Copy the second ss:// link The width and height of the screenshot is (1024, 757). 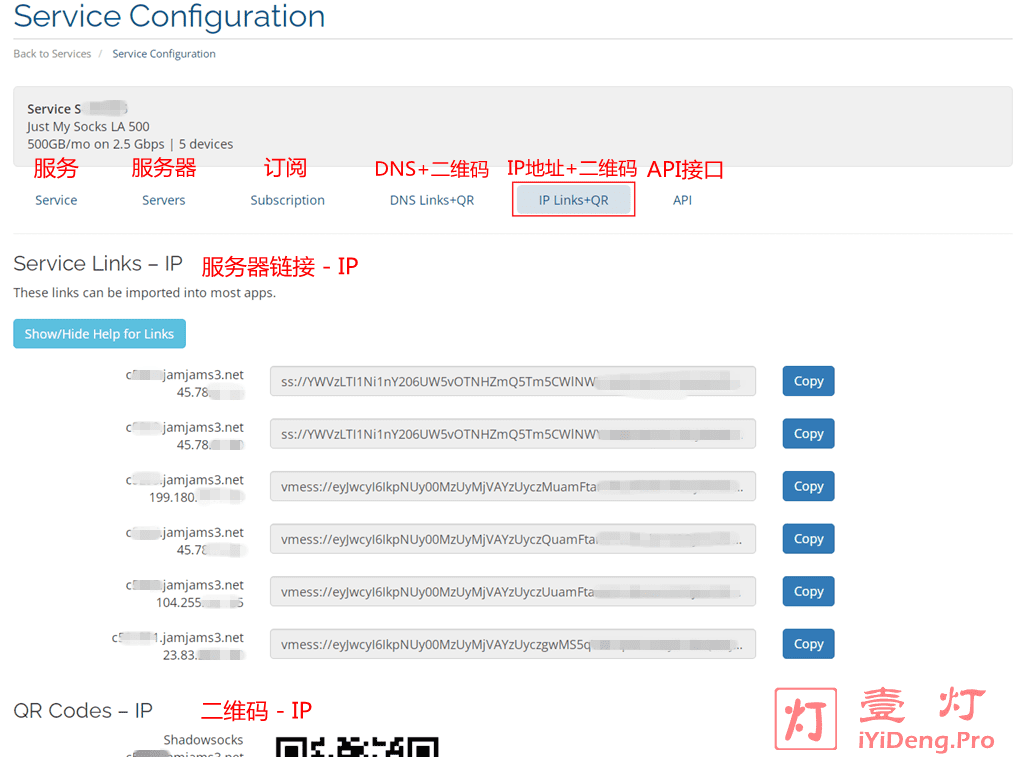[808, 434]
